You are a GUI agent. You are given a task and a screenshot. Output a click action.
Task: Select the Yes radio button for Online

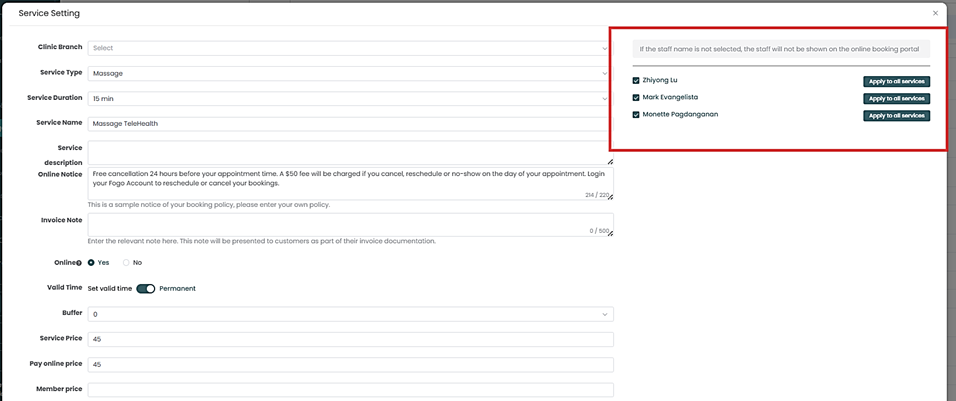point(92,262)
